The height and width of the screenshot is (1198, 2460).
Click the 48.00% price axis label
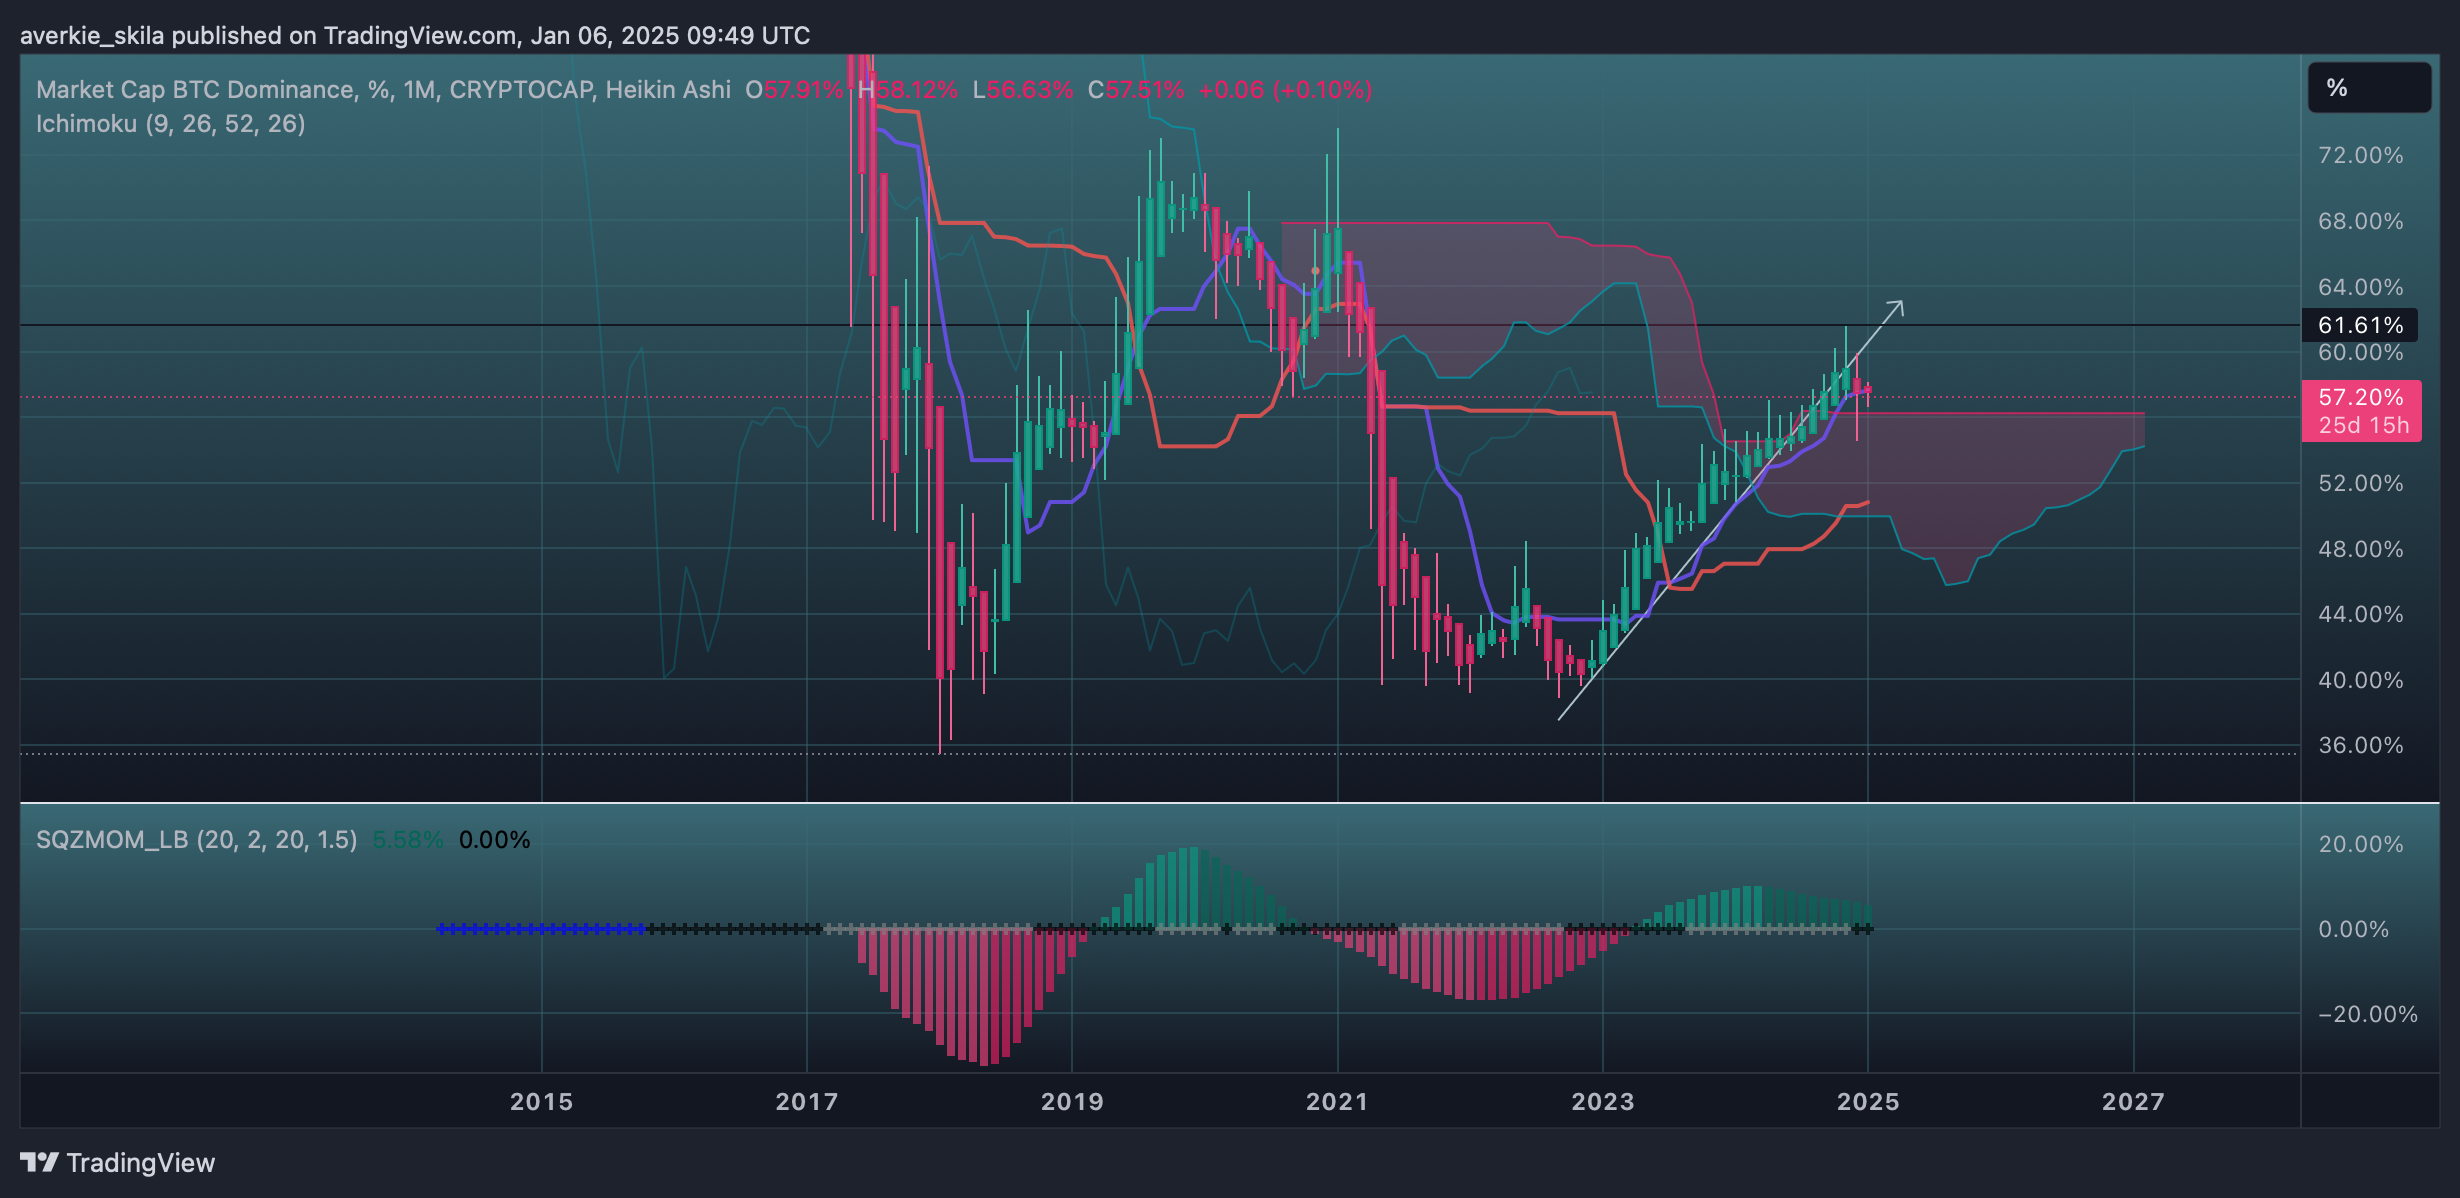pos(2361,549)
